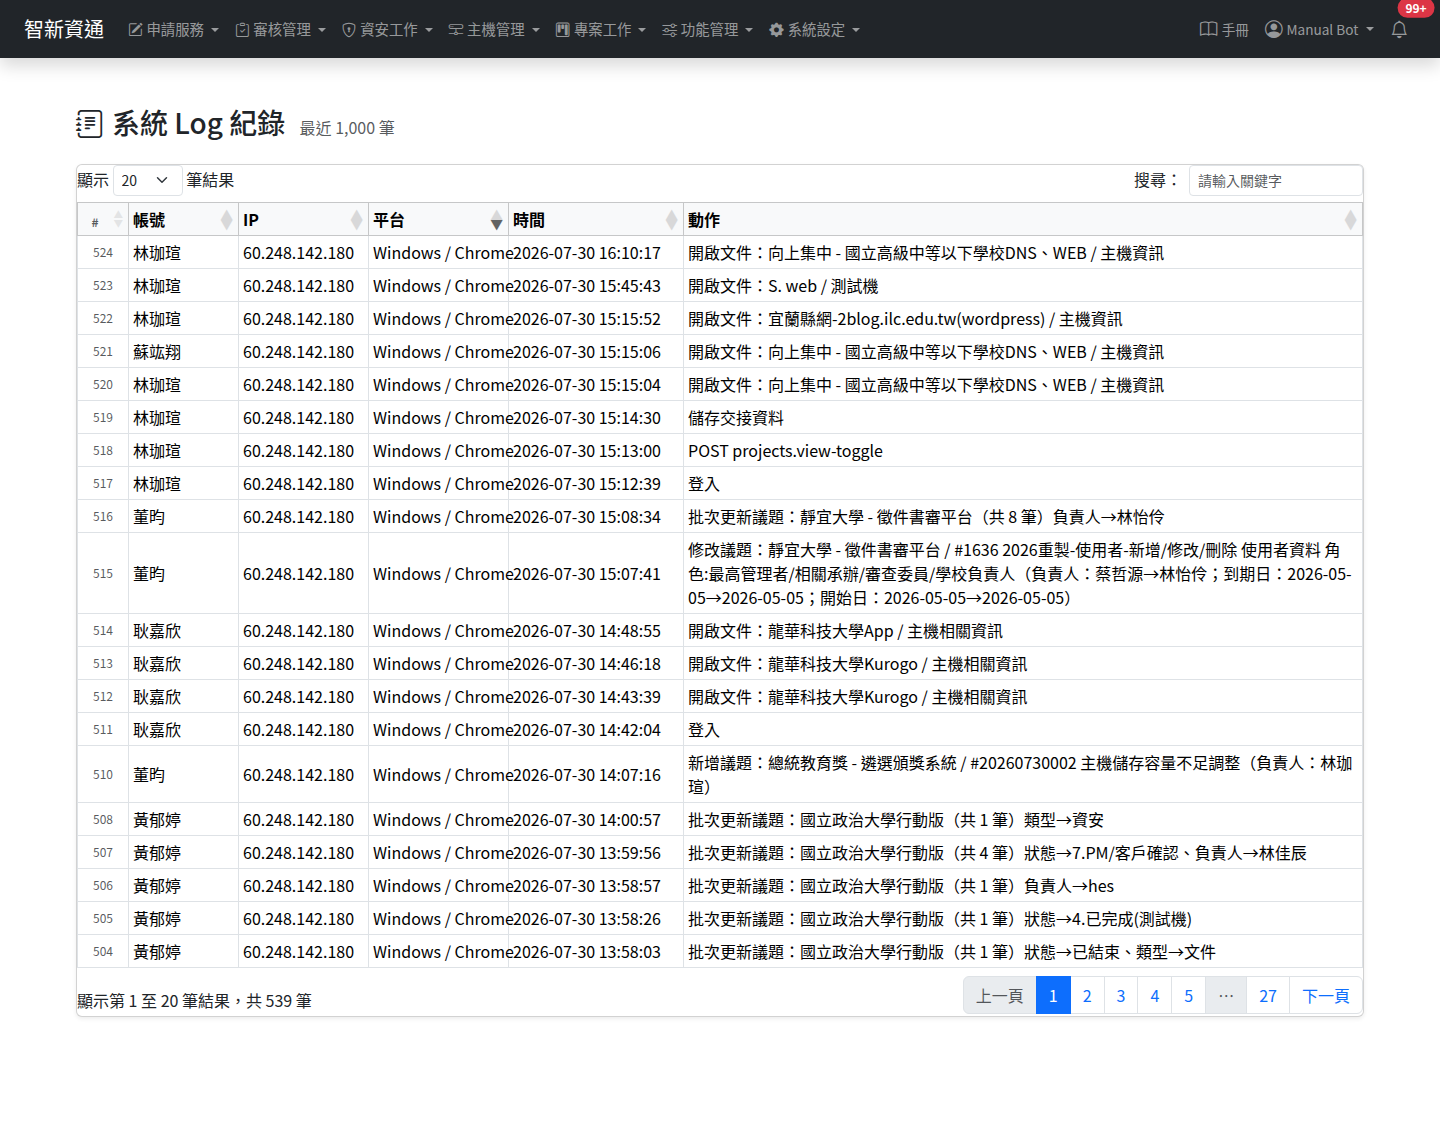Viewport: 1440px width, 1125px height.
Task: Jump to last page 27
Action: point(1268,996)
